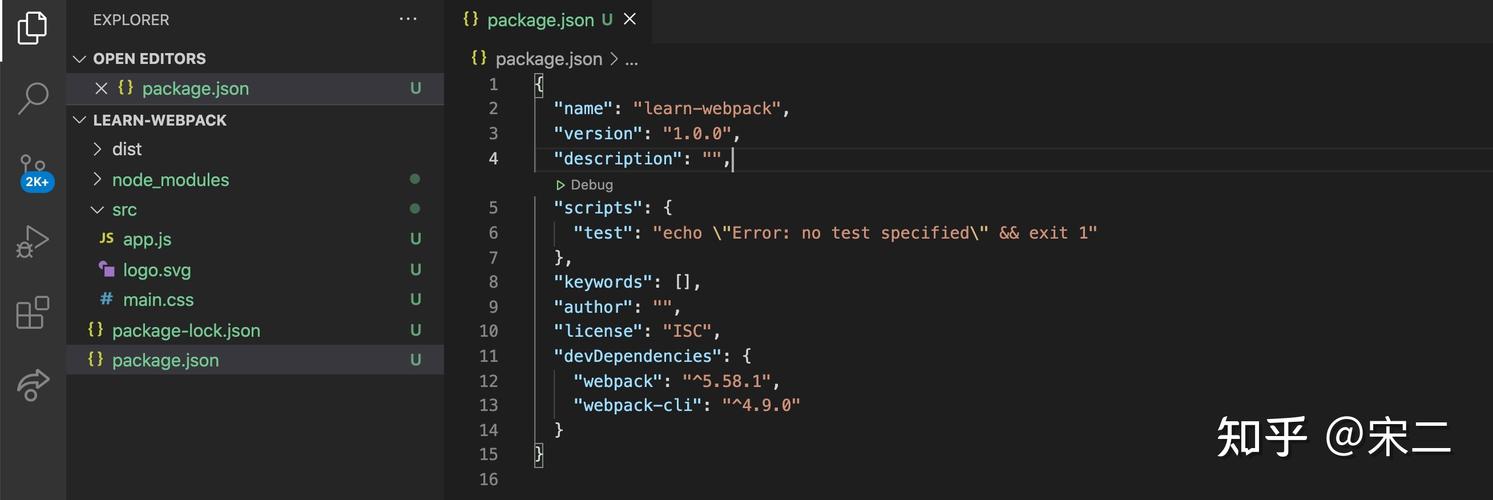Click the EXPLORER panel title
The image size is (1493, 500).
[131, 19]
